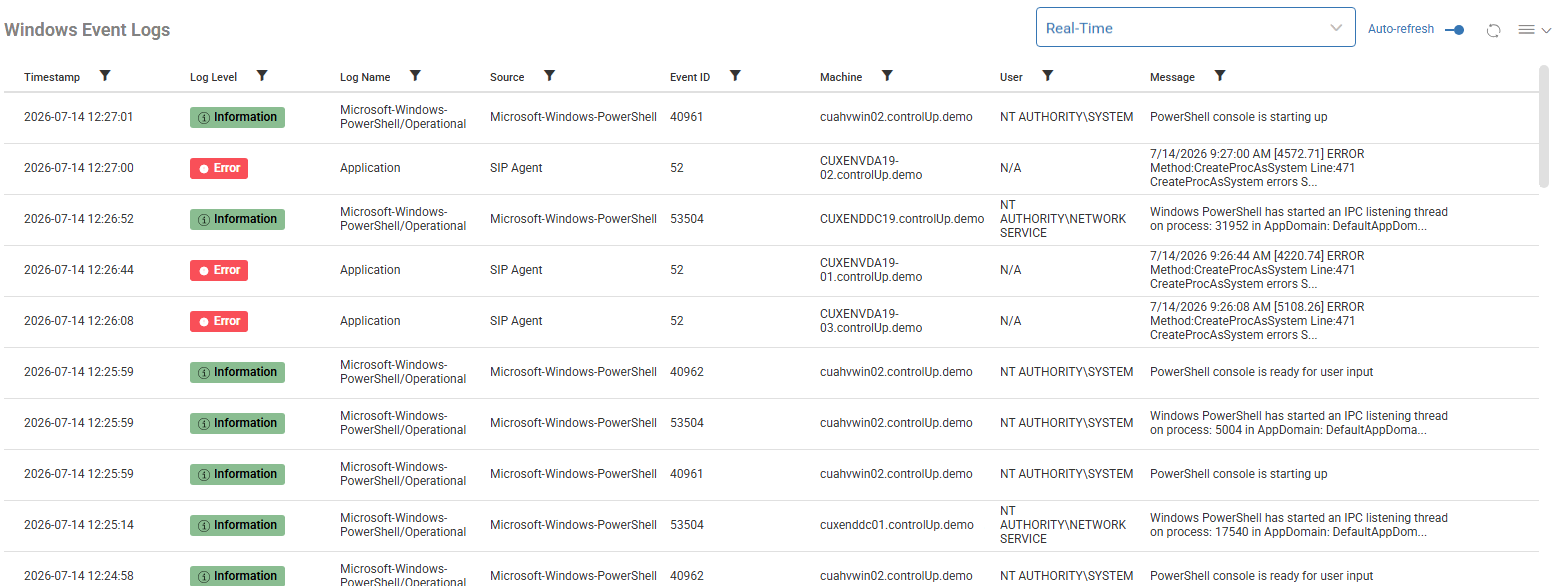Open the Log Name column filter
The height and width of the screenshot is (586, 1554).
click(415, 76)
